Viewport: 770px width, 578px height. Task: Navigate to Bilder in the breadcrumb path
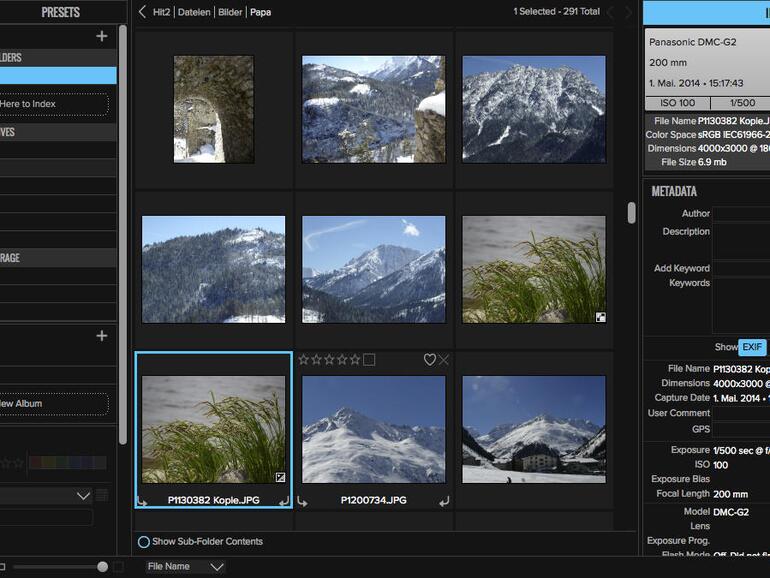pyautogui.click(x=229, y=12)
